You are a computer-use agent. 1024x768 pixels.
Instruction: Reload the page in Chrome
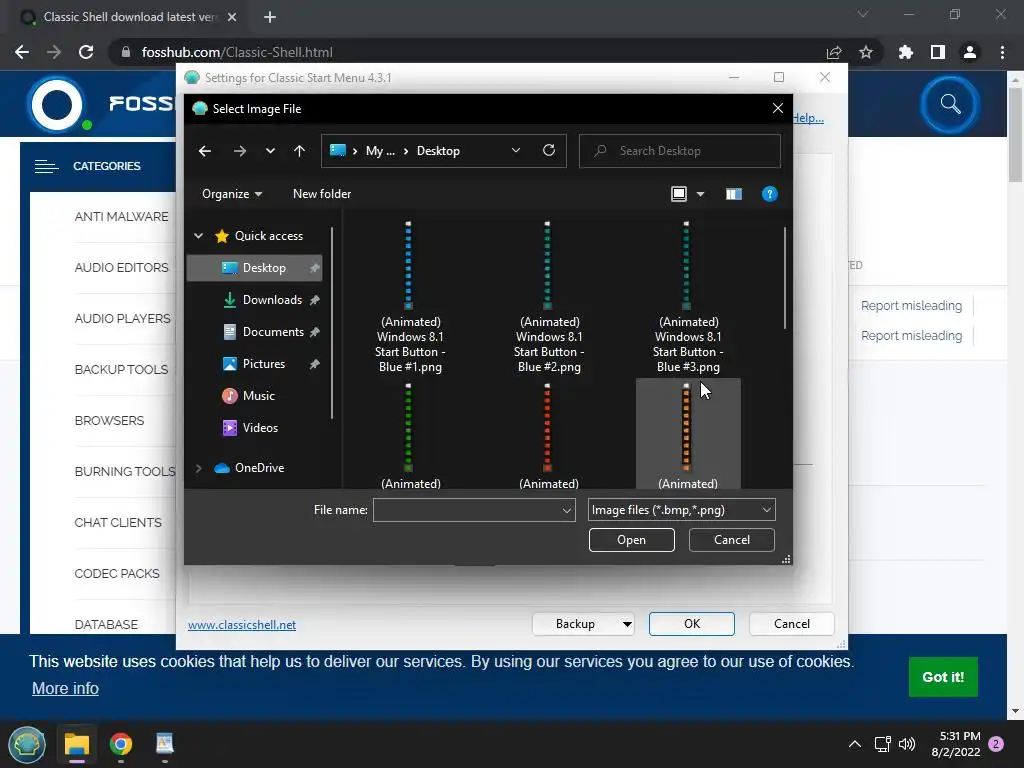pos(86,52)
